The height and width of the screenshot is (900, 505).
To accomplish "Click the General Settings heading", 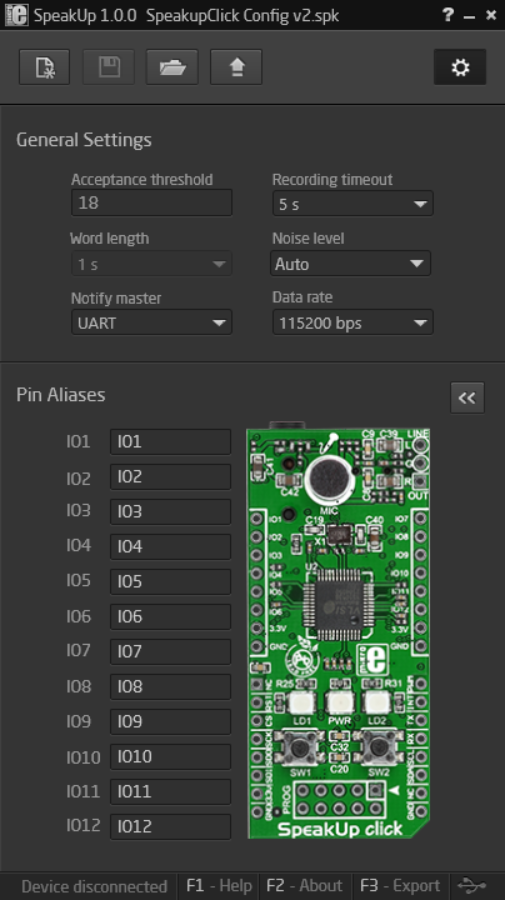I will click(x=84, y=139).
